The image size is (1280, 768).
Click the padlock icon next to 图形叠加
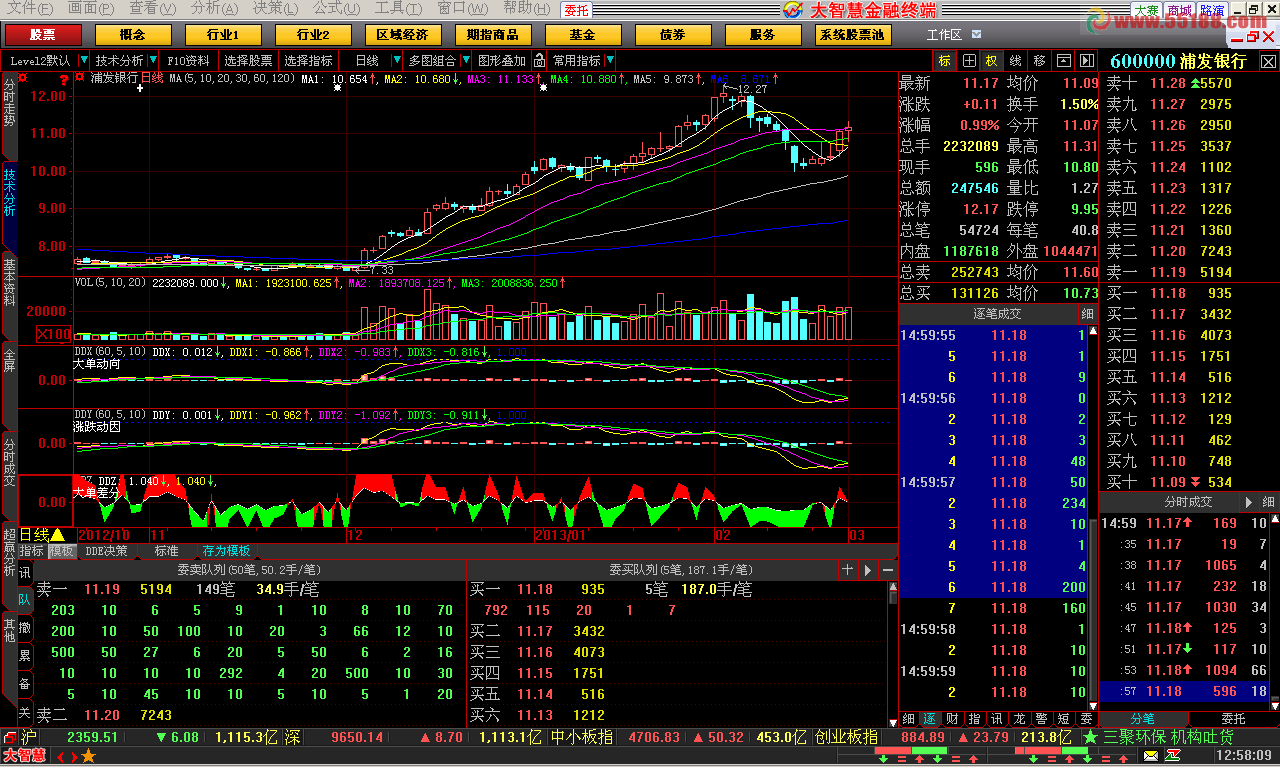pyautogui.click(x=538, y=60)
